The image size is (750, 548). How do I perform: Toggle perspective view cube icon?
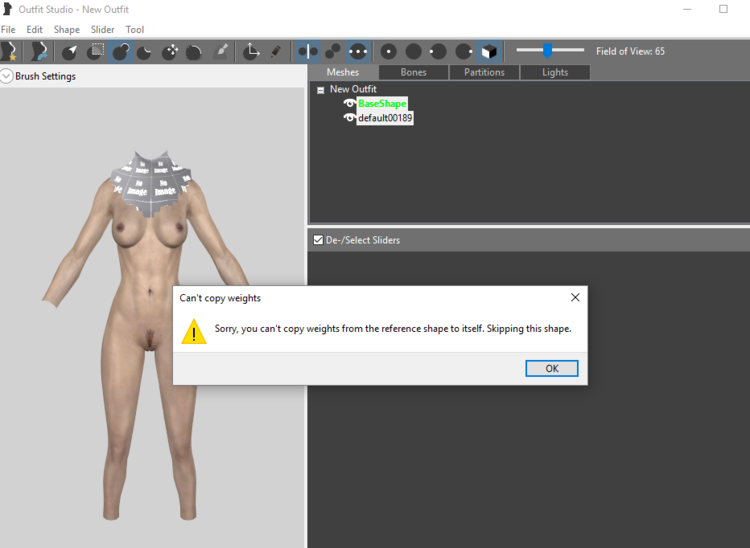(x=489, y=51)
